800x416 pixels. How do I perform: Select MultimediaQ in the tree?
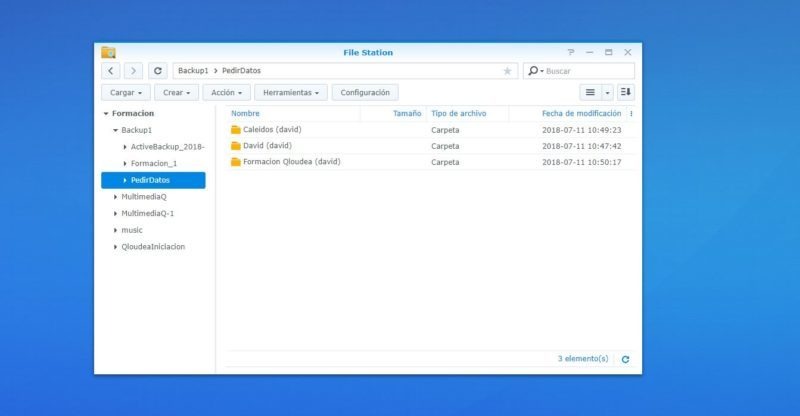pos(143,197)
